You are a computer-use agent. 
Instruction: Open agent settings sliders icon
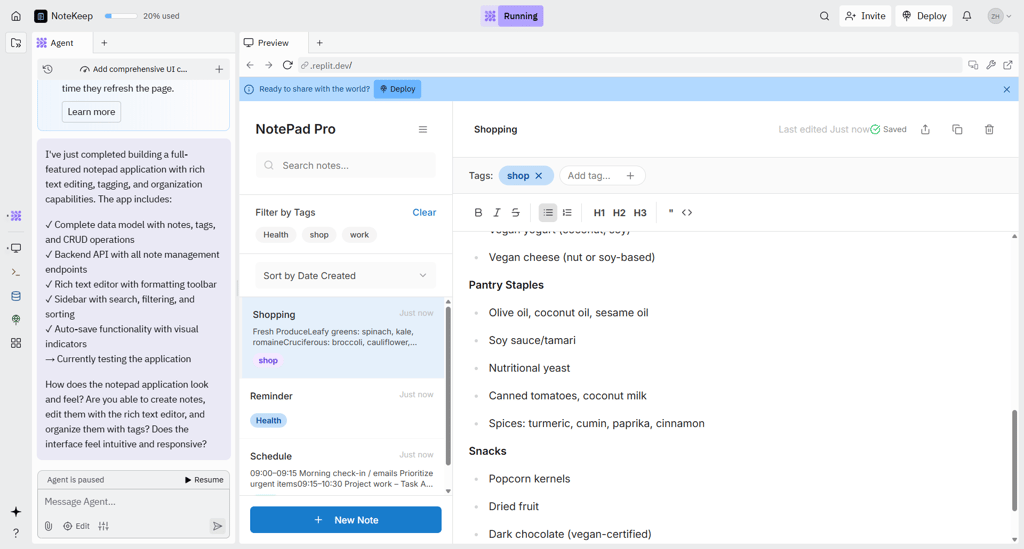click(104, 525)
